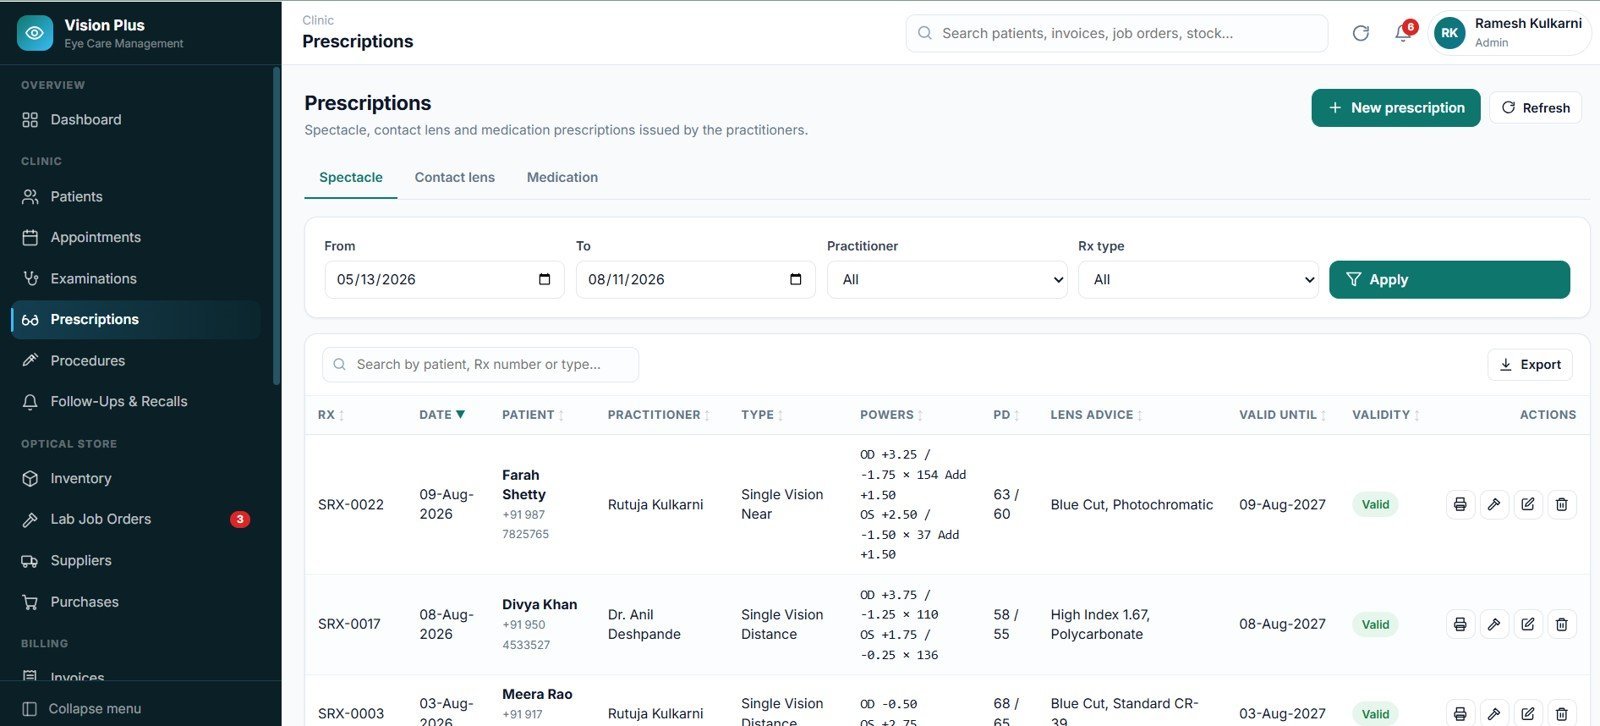This screenshot has height=726, width=1600.
Task: Click patient name Farah Shetty
Action: click(x=524, y=485)
